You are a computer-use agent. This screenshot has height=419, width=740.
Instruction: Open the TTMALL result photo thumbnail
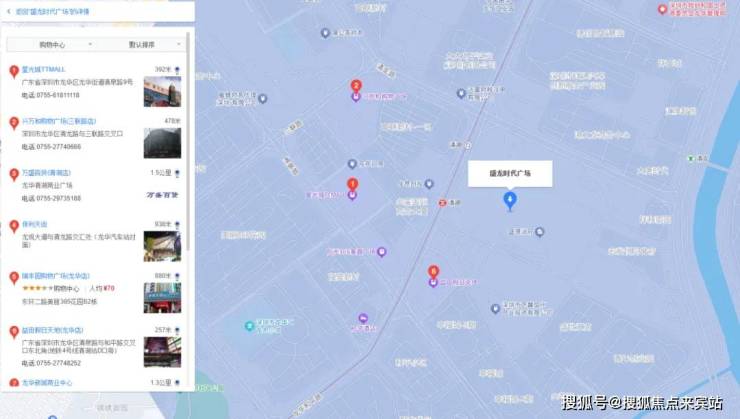click(x=162, y=92)
